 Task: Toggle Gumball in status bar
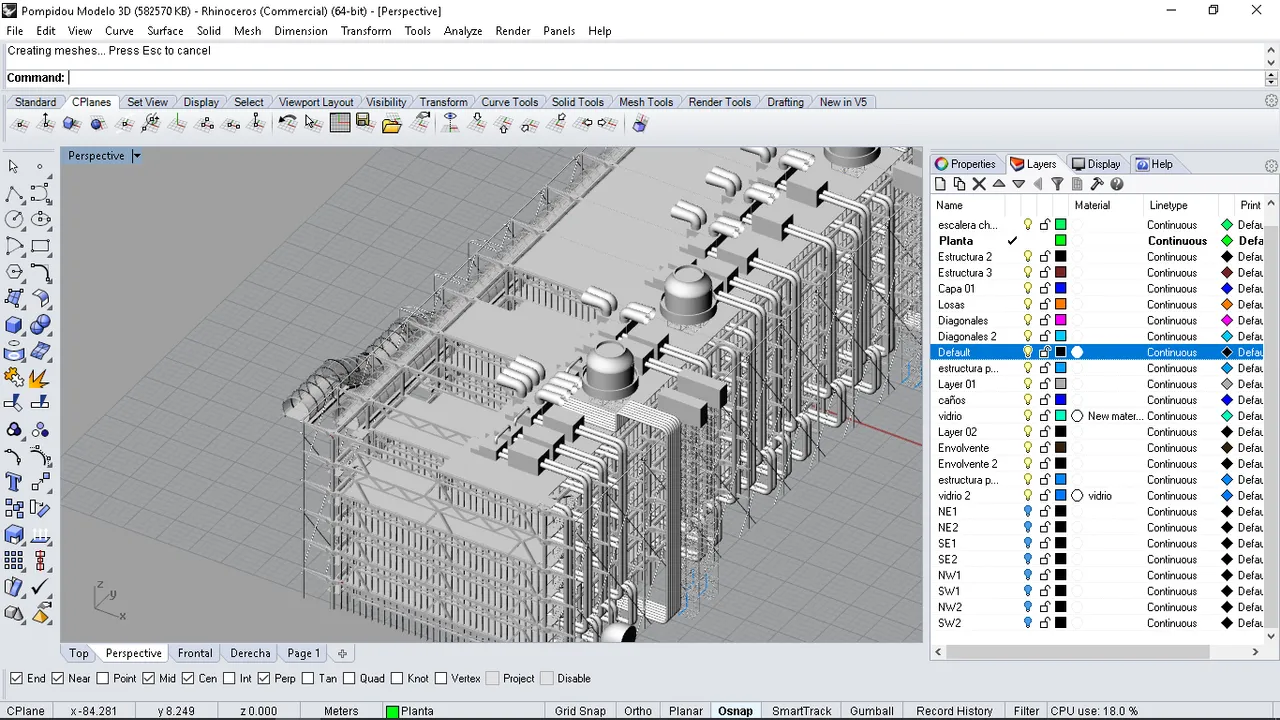872,711
